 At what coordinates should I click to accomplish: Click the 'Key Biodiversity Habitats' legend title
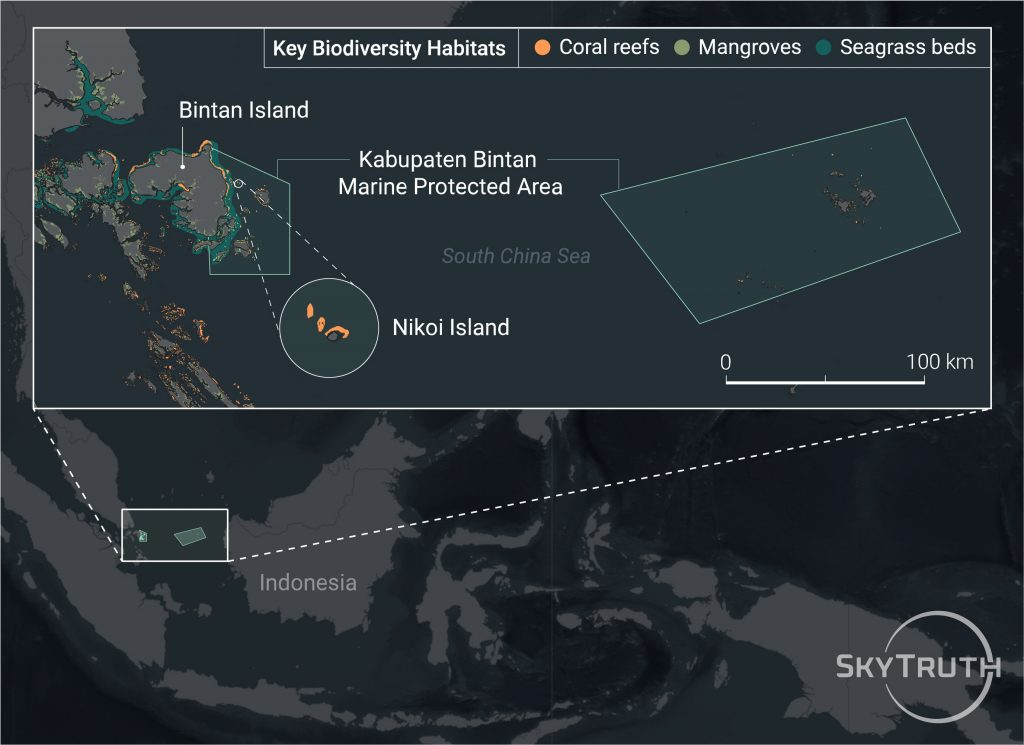click(x=389, y=48)
